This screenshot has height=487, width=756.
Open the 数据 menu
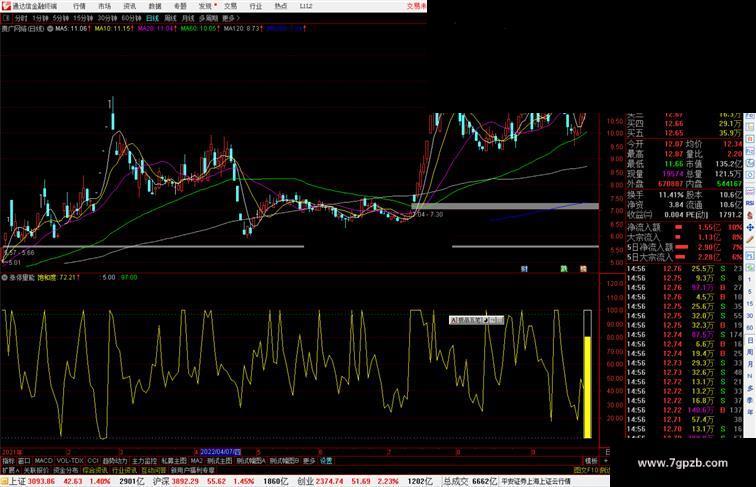155,6
